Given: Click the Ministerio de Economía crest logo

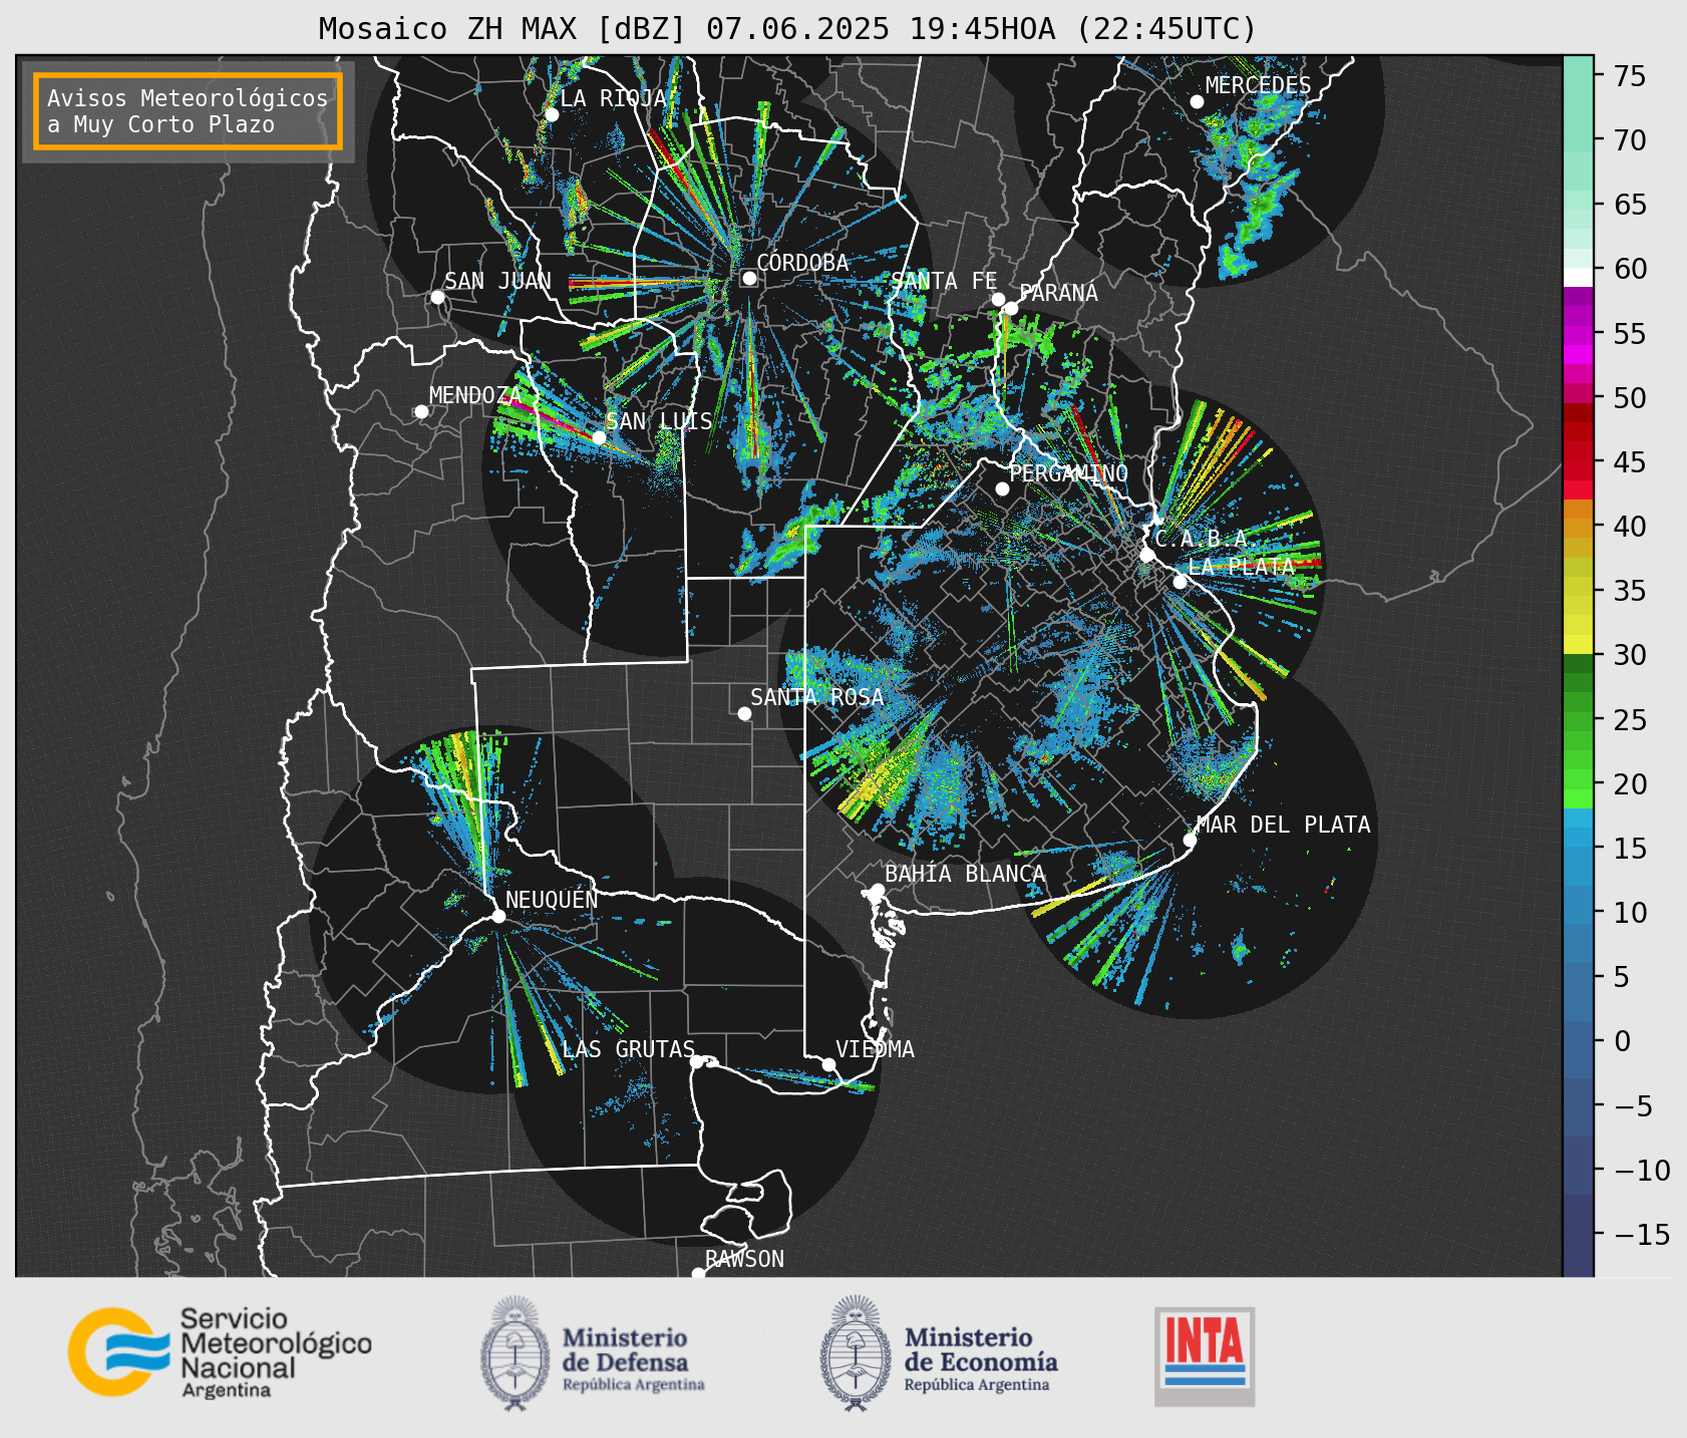Looking at the screenshot, I should [855, 1354].
